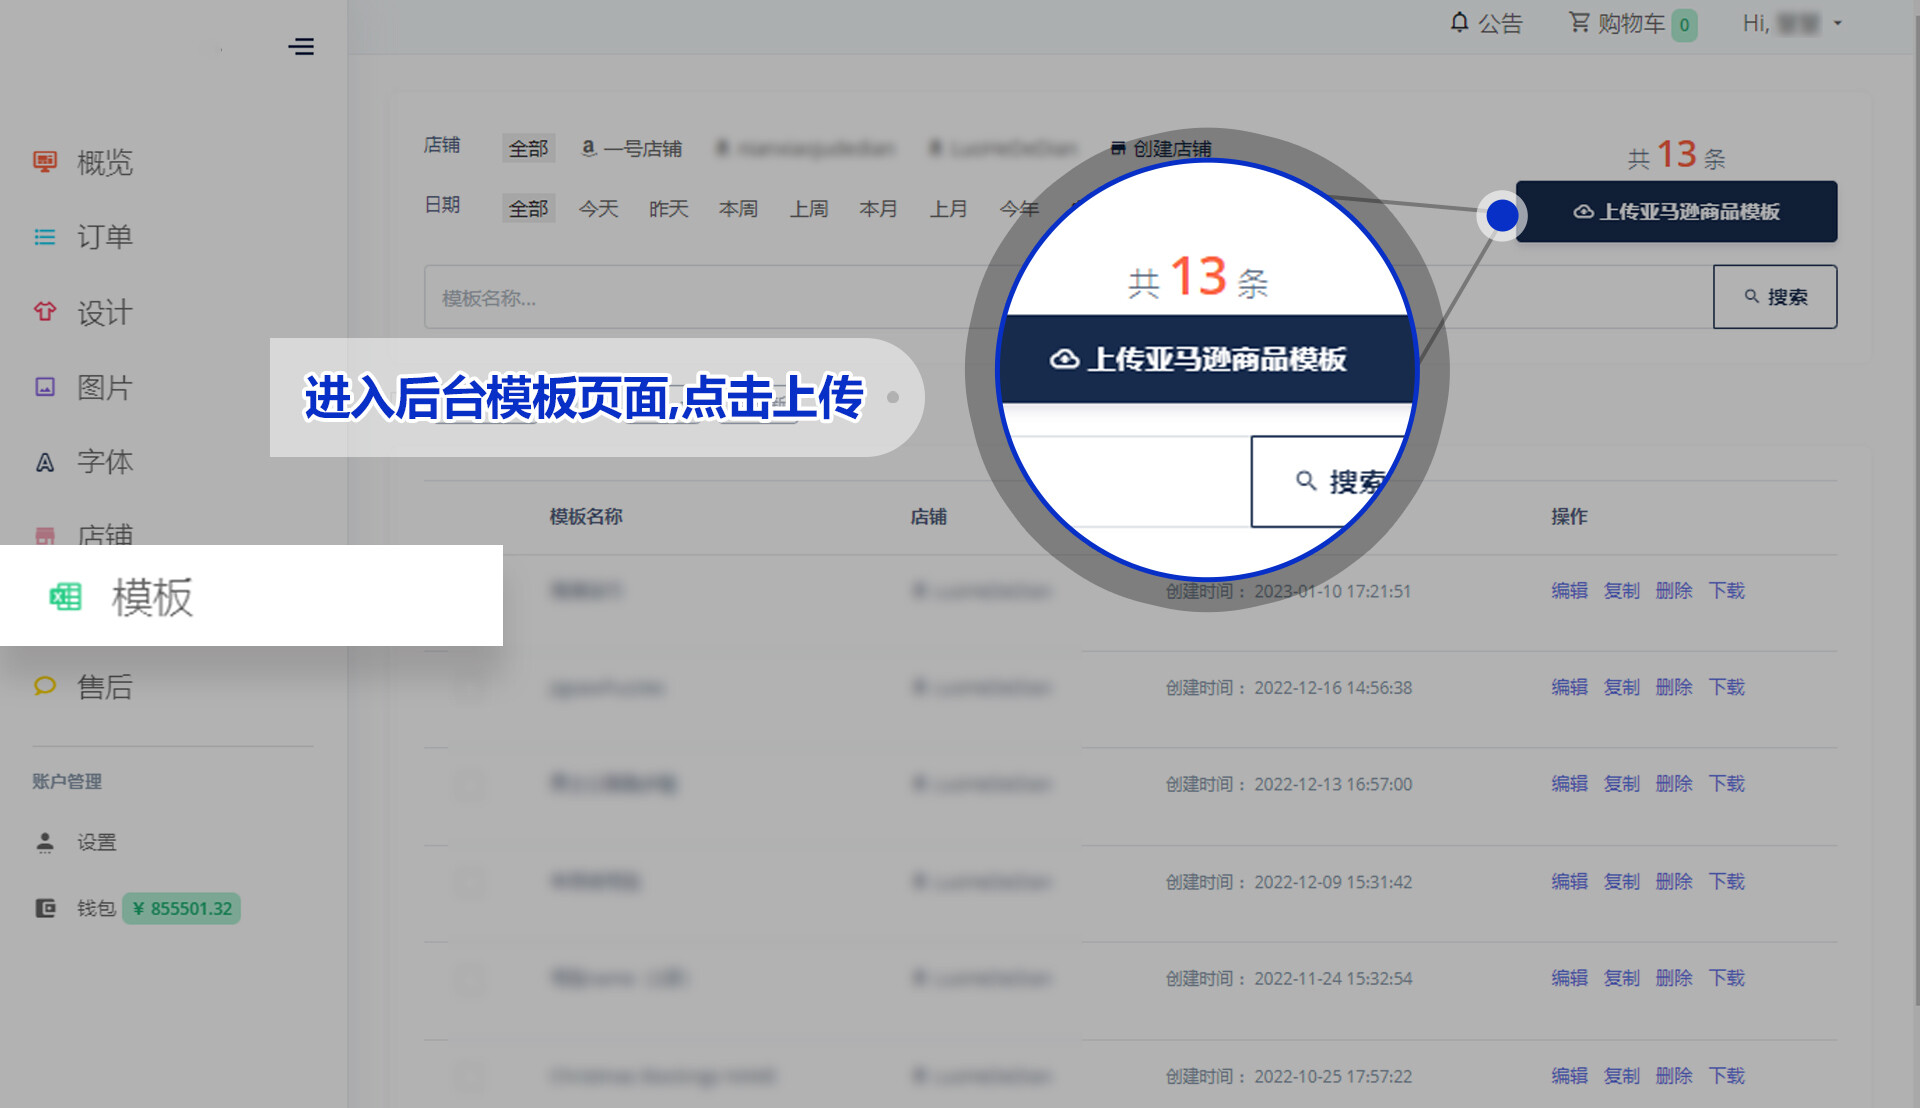
Task: Click 删除 for 2022-11-24 template
Action: click(1673, 977)
